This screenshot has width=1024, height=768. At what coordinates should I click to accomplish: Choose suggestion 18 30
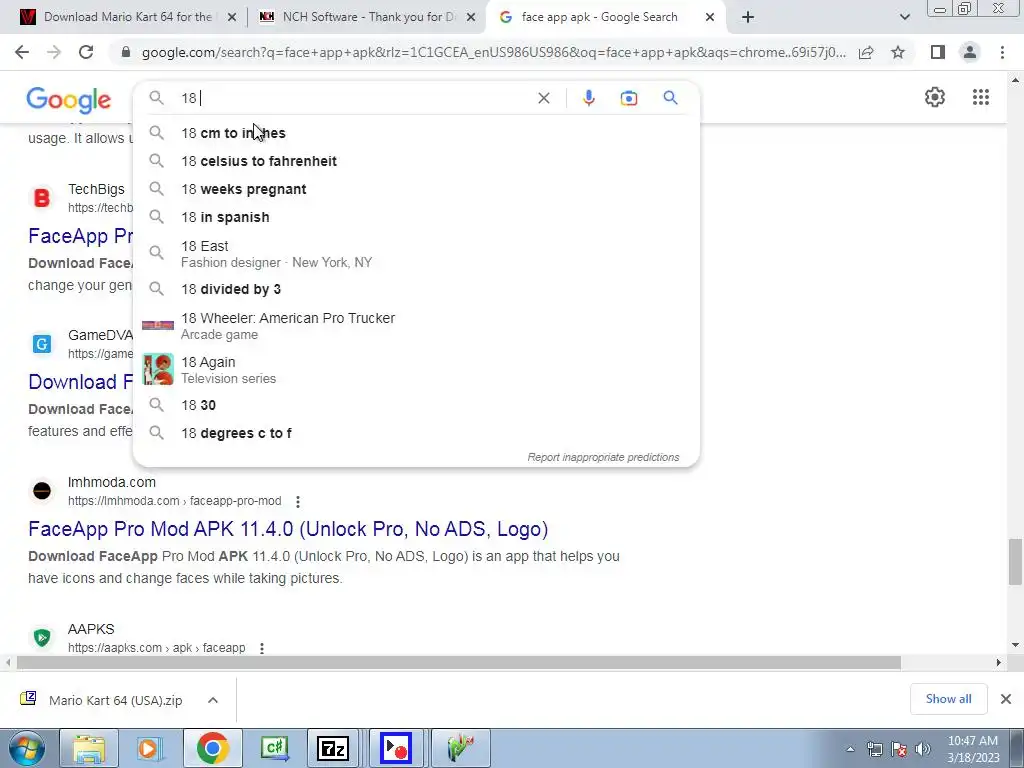pos(416,406)
